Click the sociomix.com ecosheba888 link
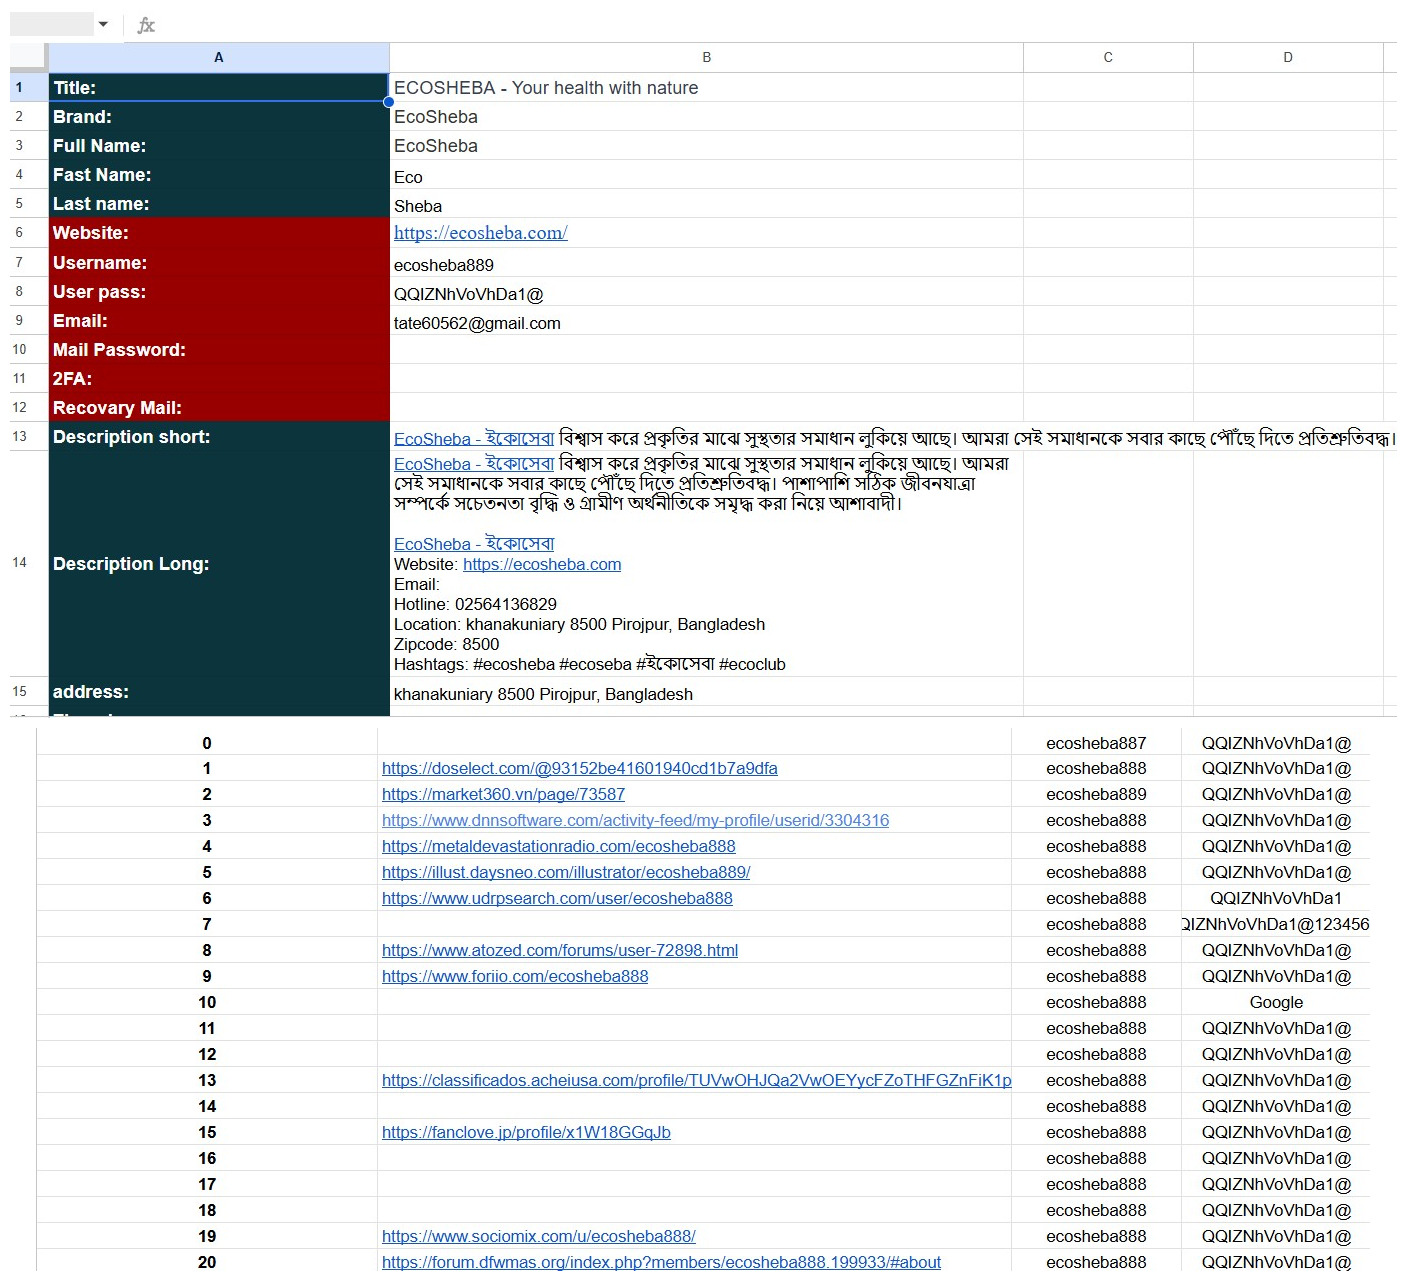Image resolution: width=1407 pixels, height=1281 pixels. (538, 1236)
